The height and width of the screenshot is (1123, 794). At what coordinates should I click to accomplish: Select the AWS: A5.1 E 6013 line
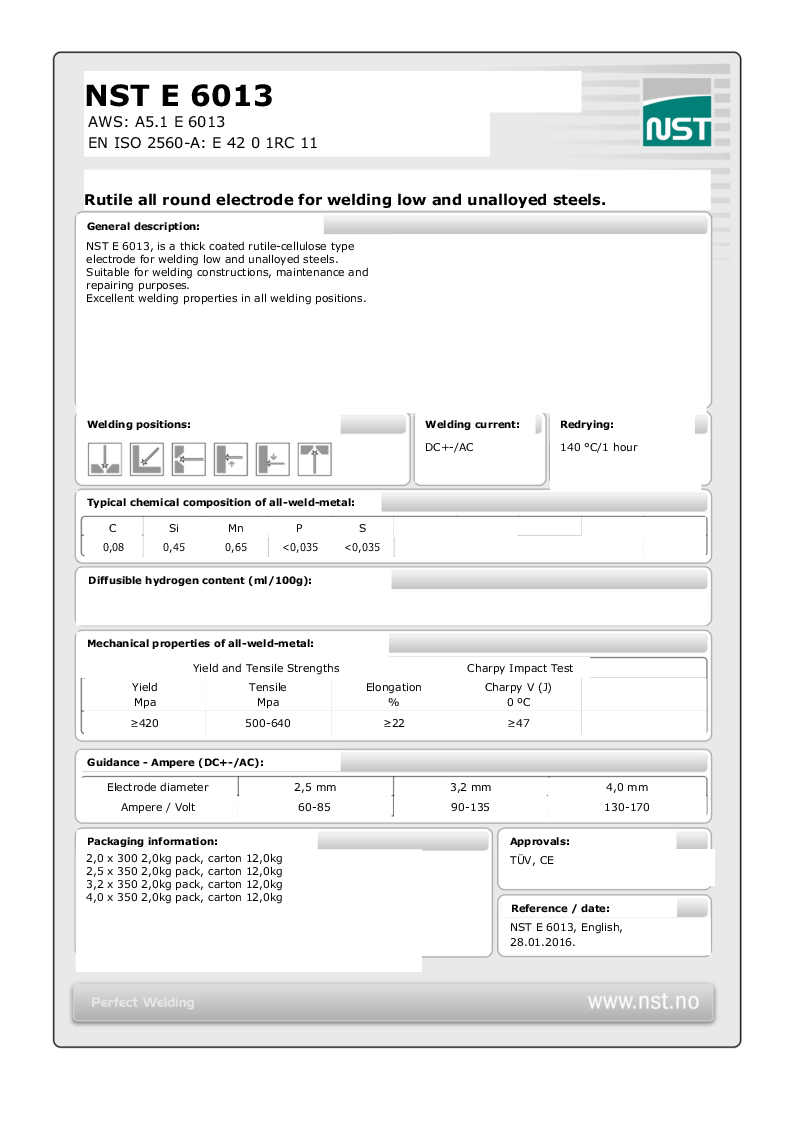tap(157, 122)
